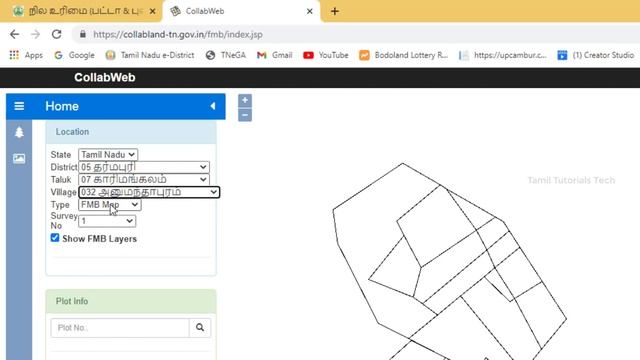
Task: Open the District dropdown
Action: (144, 167)
